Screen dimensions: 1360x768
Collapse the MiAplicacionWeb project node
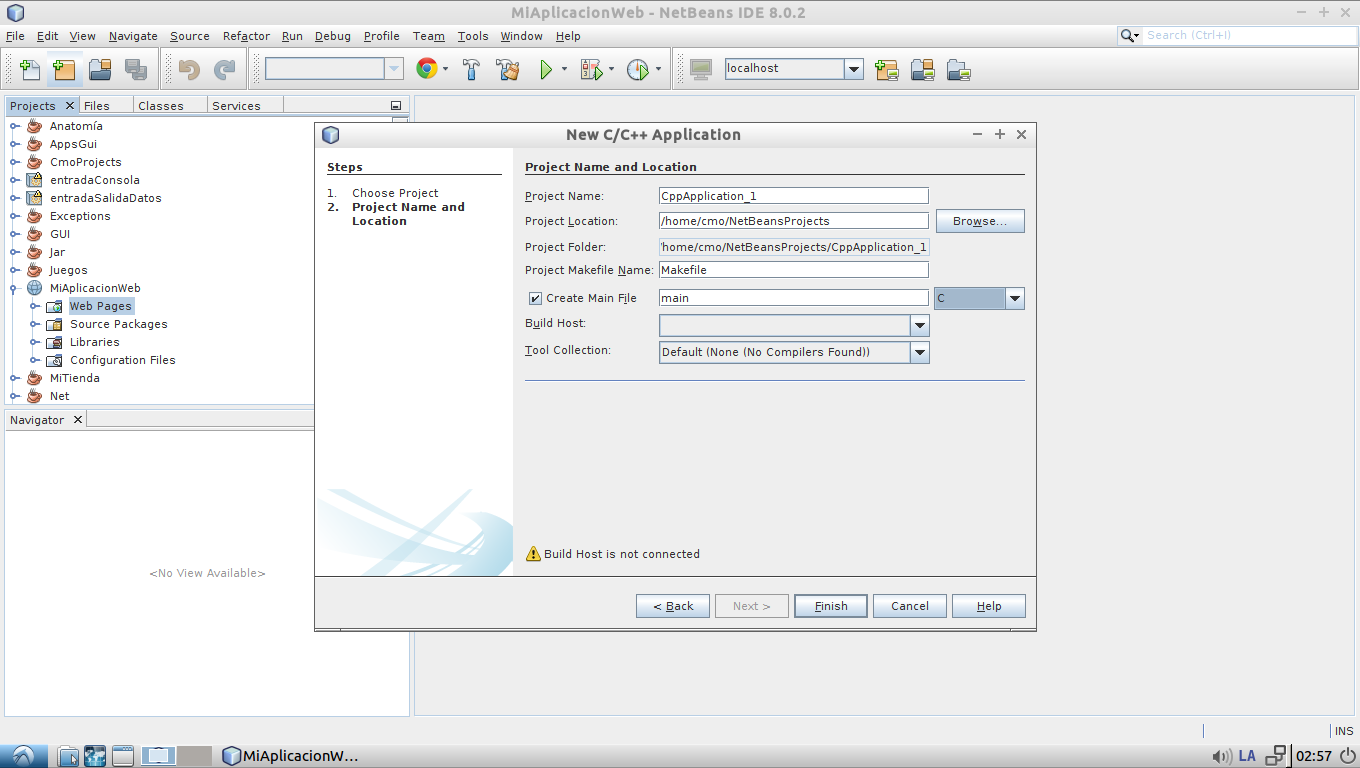(15, 288)
